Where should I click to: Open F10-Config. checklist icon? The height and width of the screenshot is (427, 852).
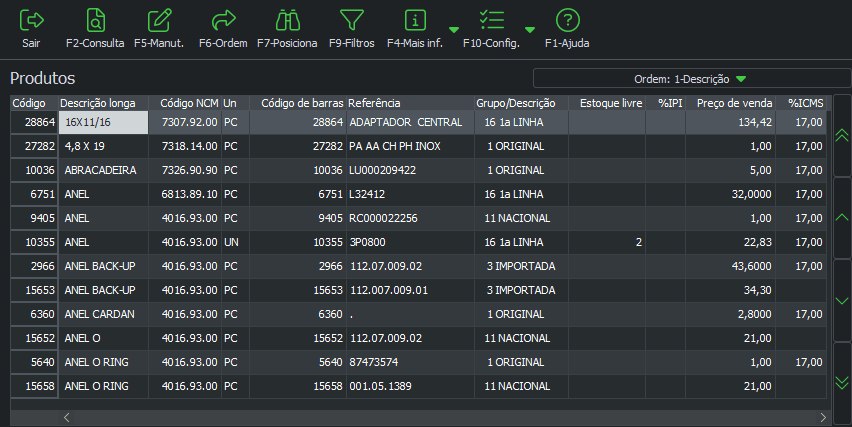(x=492, y=21)
